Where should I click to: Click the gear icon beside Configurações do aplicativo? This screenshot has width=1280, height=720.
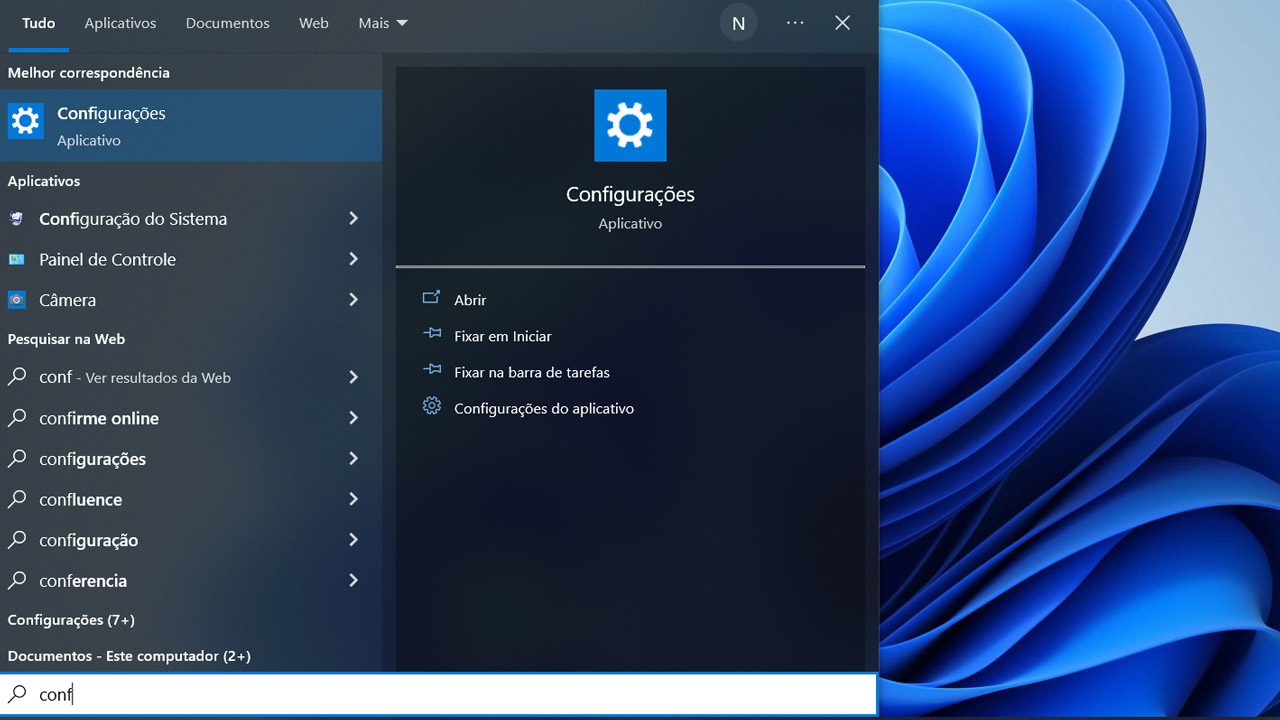(x=431, y=406)
